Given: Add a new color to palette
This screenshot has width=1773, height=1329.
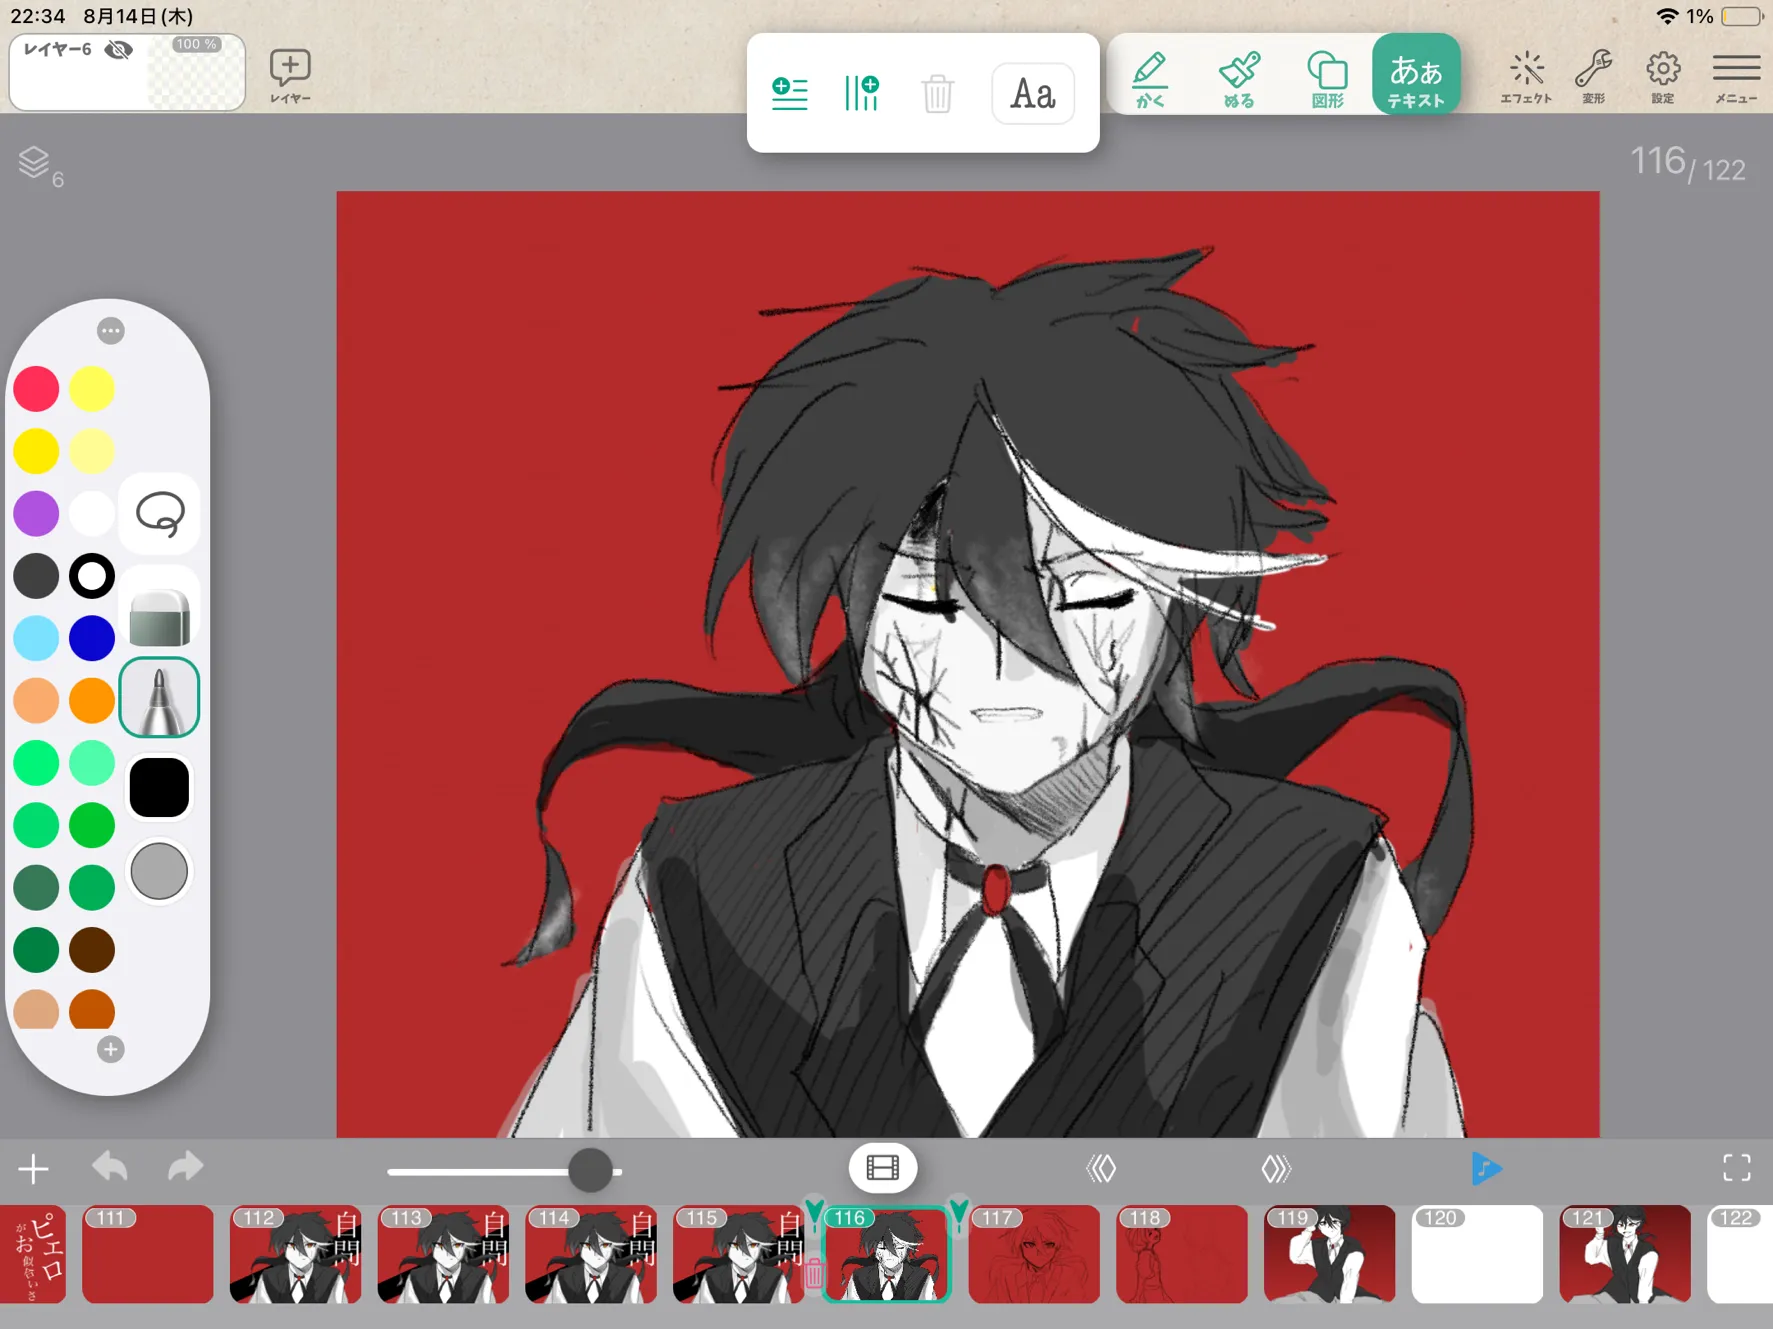Looking at the screenshot, I should pos(111,1049).
